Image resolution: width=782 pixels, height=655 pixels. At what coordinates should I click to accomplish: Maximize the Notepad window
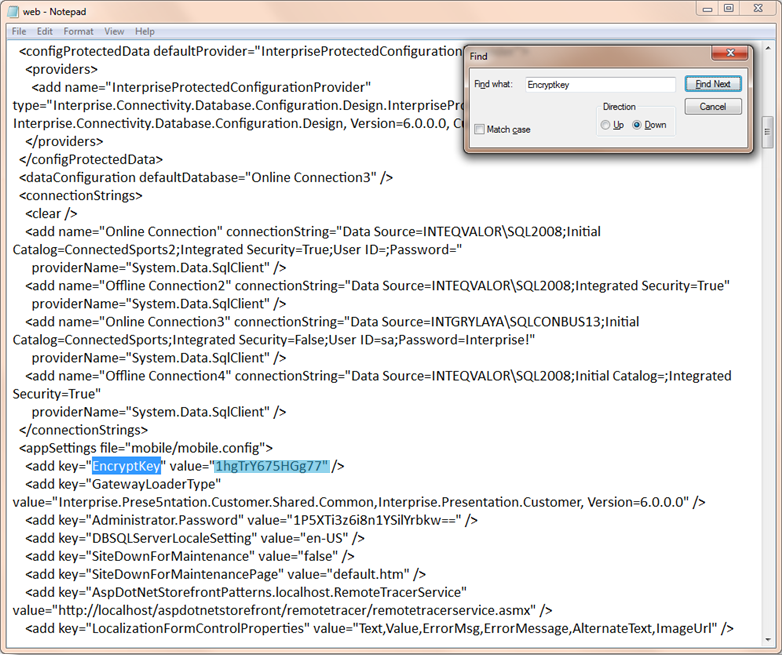coord(729,9)
